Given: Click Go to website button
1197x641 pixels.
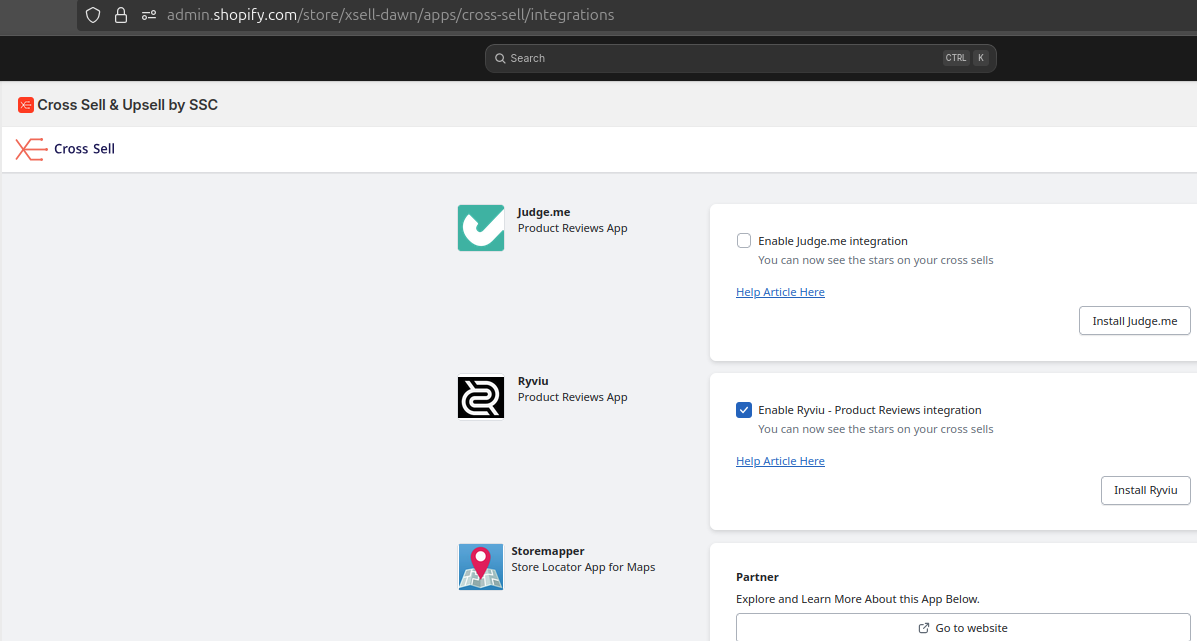Looking at the screenshot, I should point(963,627).
